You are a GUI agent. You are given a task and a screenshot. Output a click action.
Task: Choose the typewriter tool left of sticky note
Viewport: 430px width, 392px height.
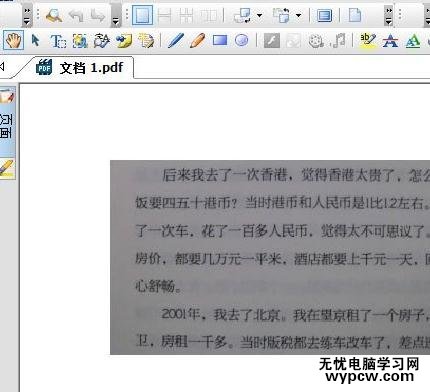pos(102,41)
